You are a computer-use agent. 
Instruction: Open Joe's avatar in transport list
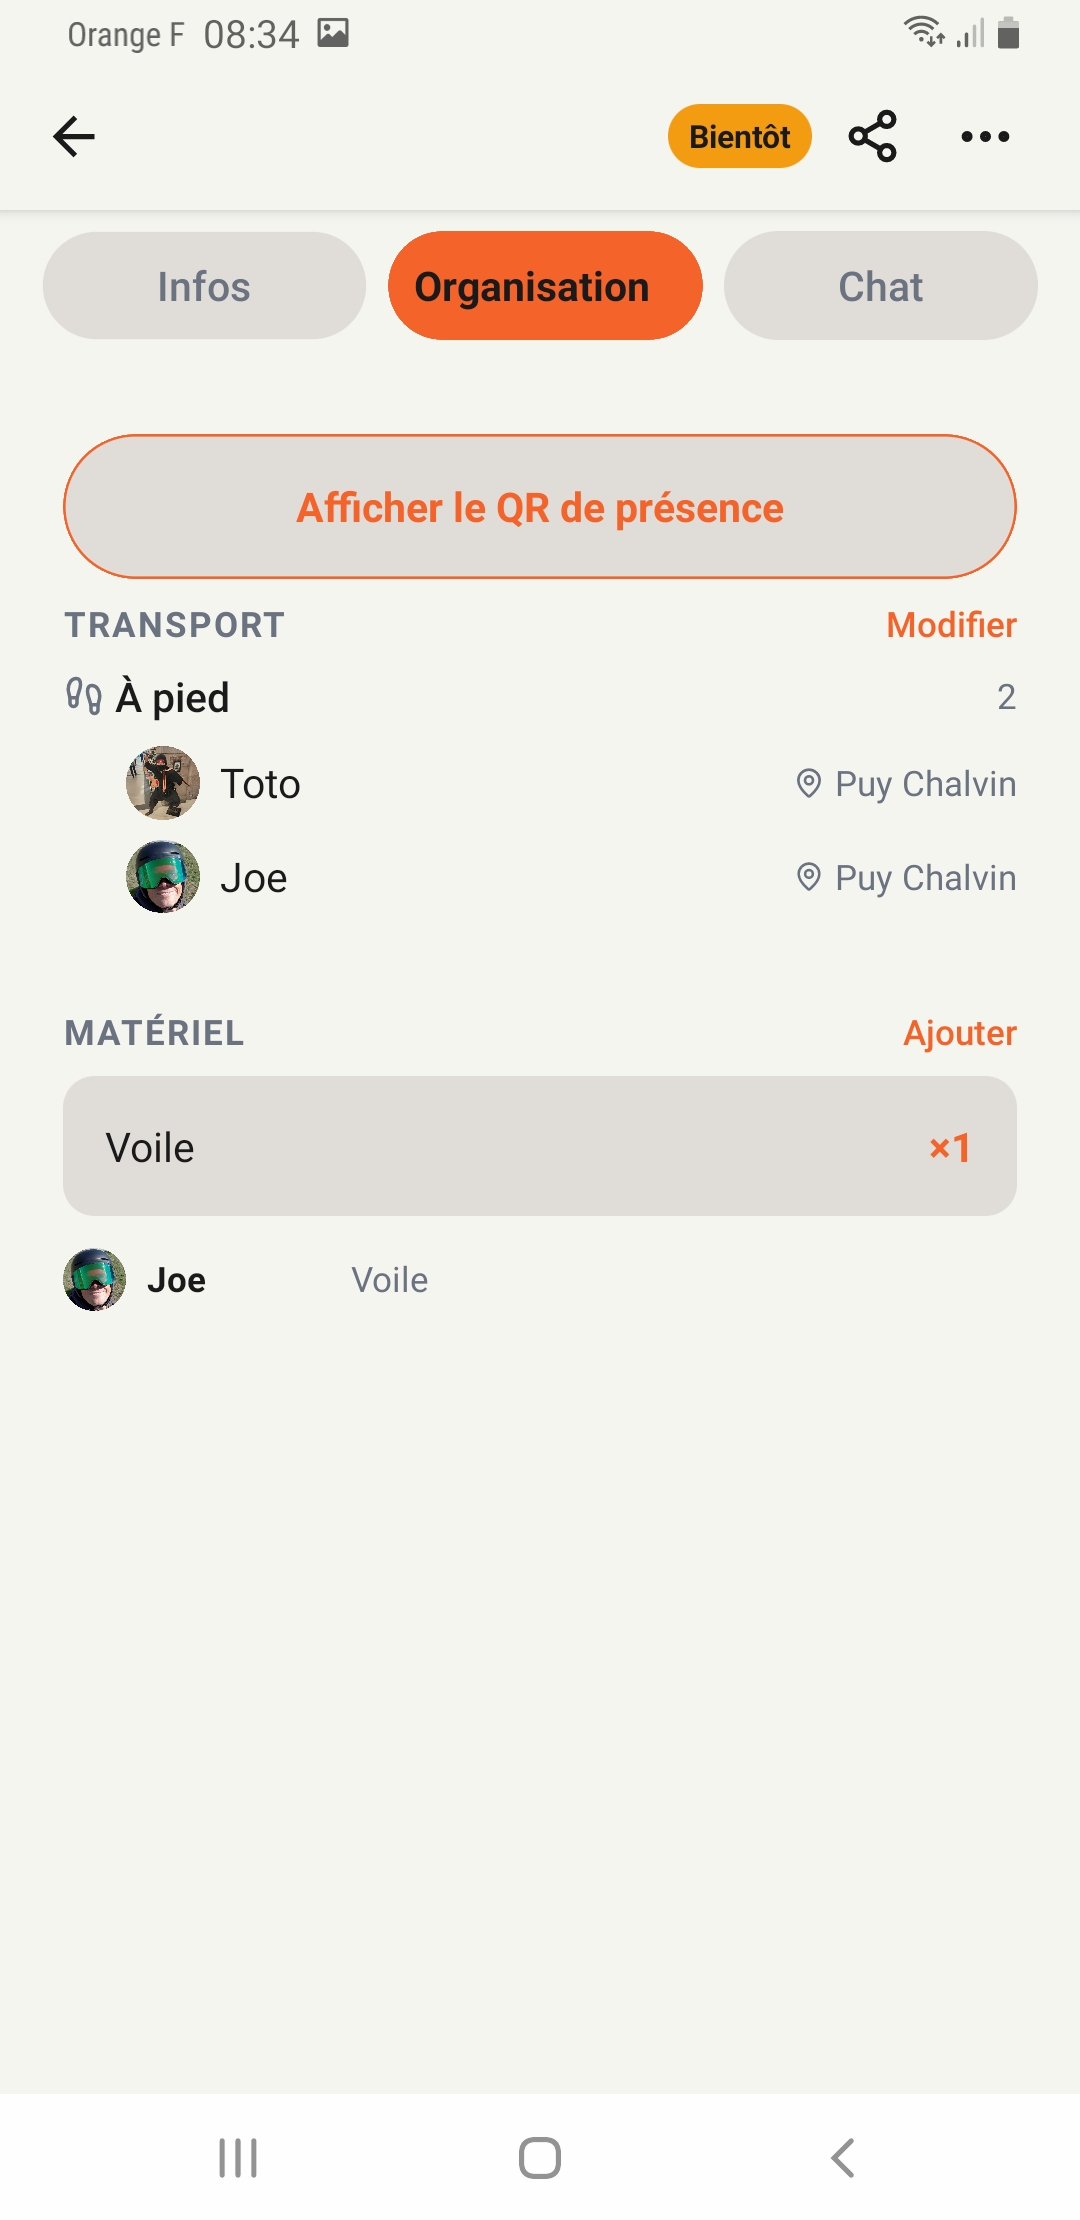(163, 877)
